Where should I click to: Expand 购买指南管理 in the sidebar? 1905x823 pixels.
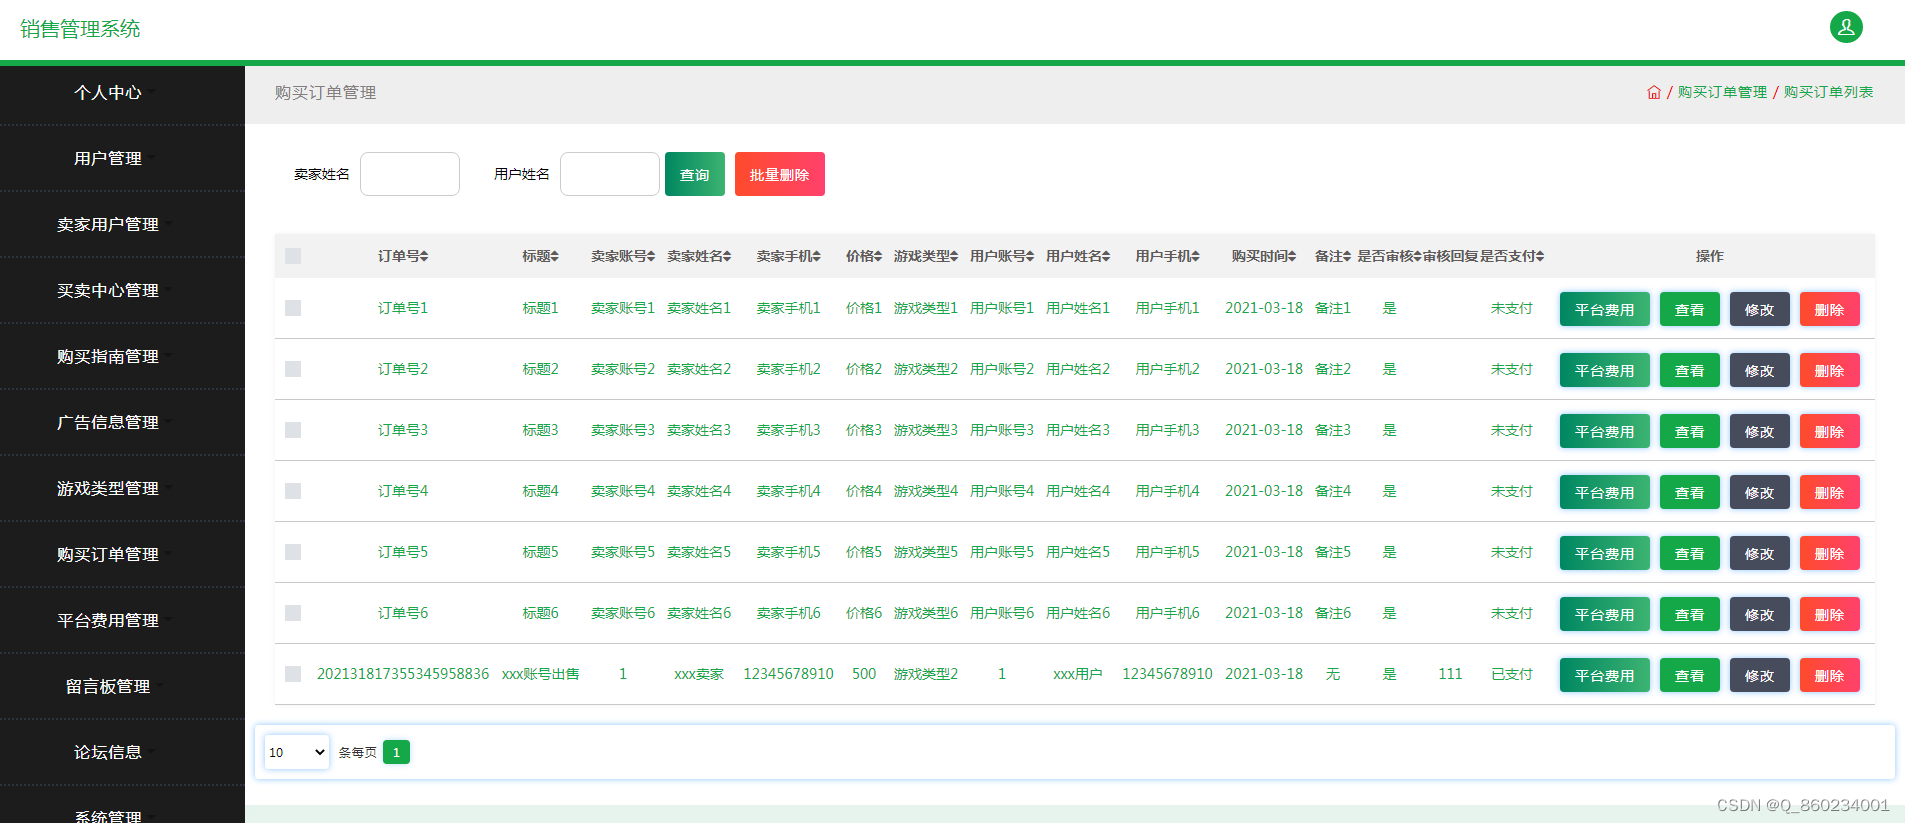(x=108, y=356)
